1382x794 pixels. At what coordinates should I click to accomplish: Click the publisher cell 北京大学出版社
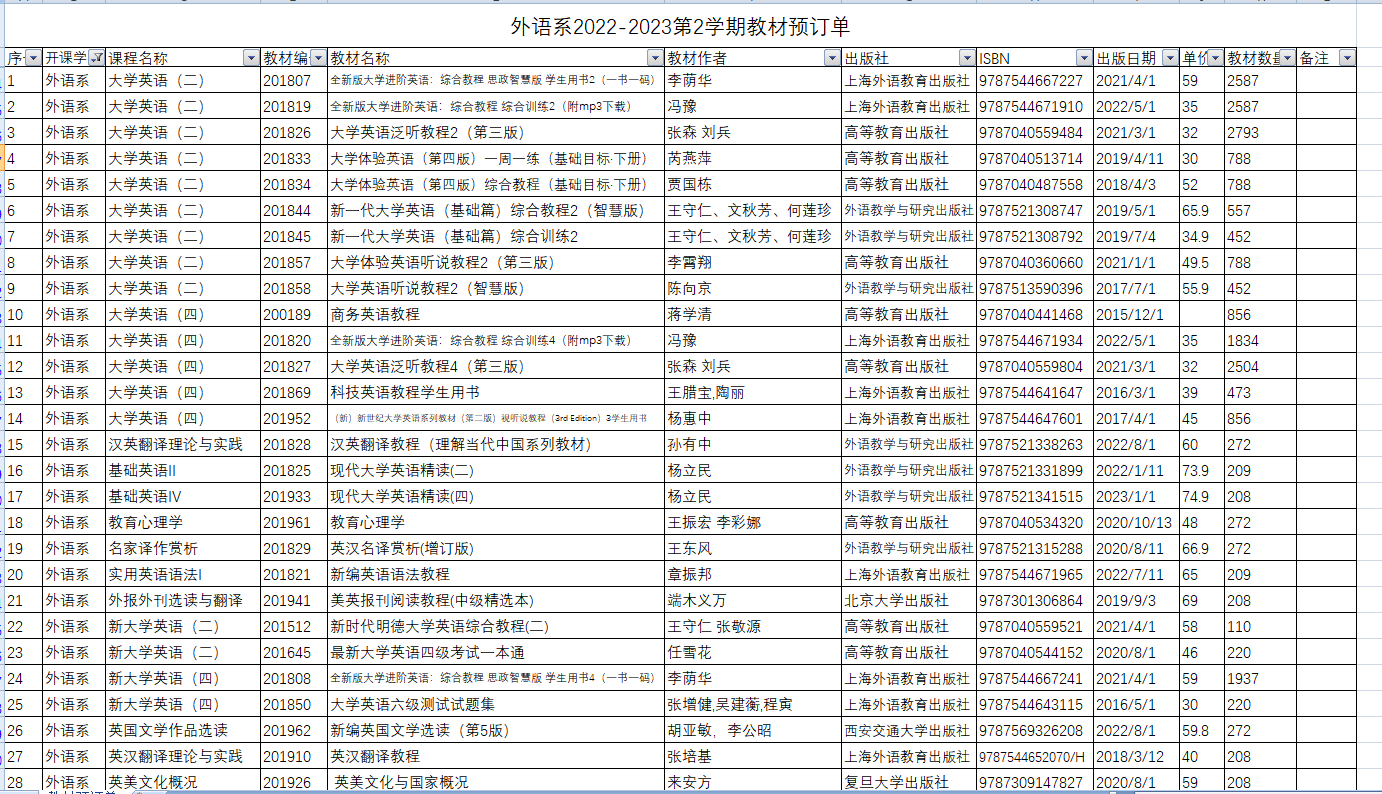tap(909, 600)
